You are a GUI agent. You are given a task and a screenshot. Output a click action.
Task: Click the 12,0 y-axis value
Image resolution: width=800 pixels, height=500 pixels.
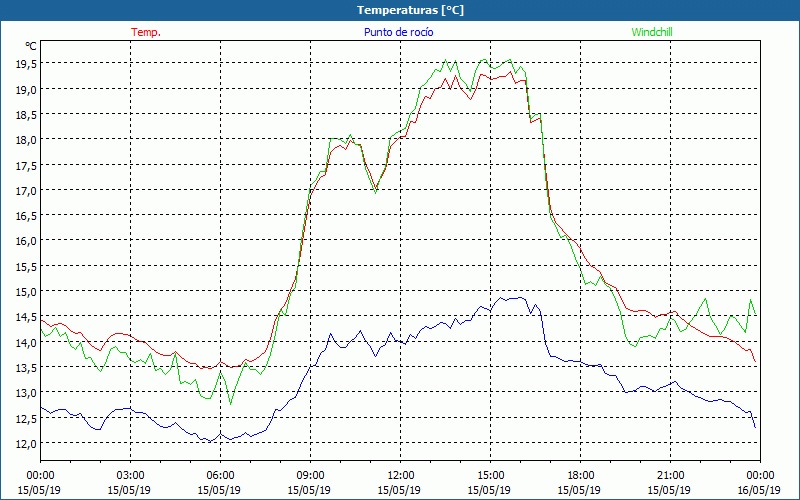27,443
